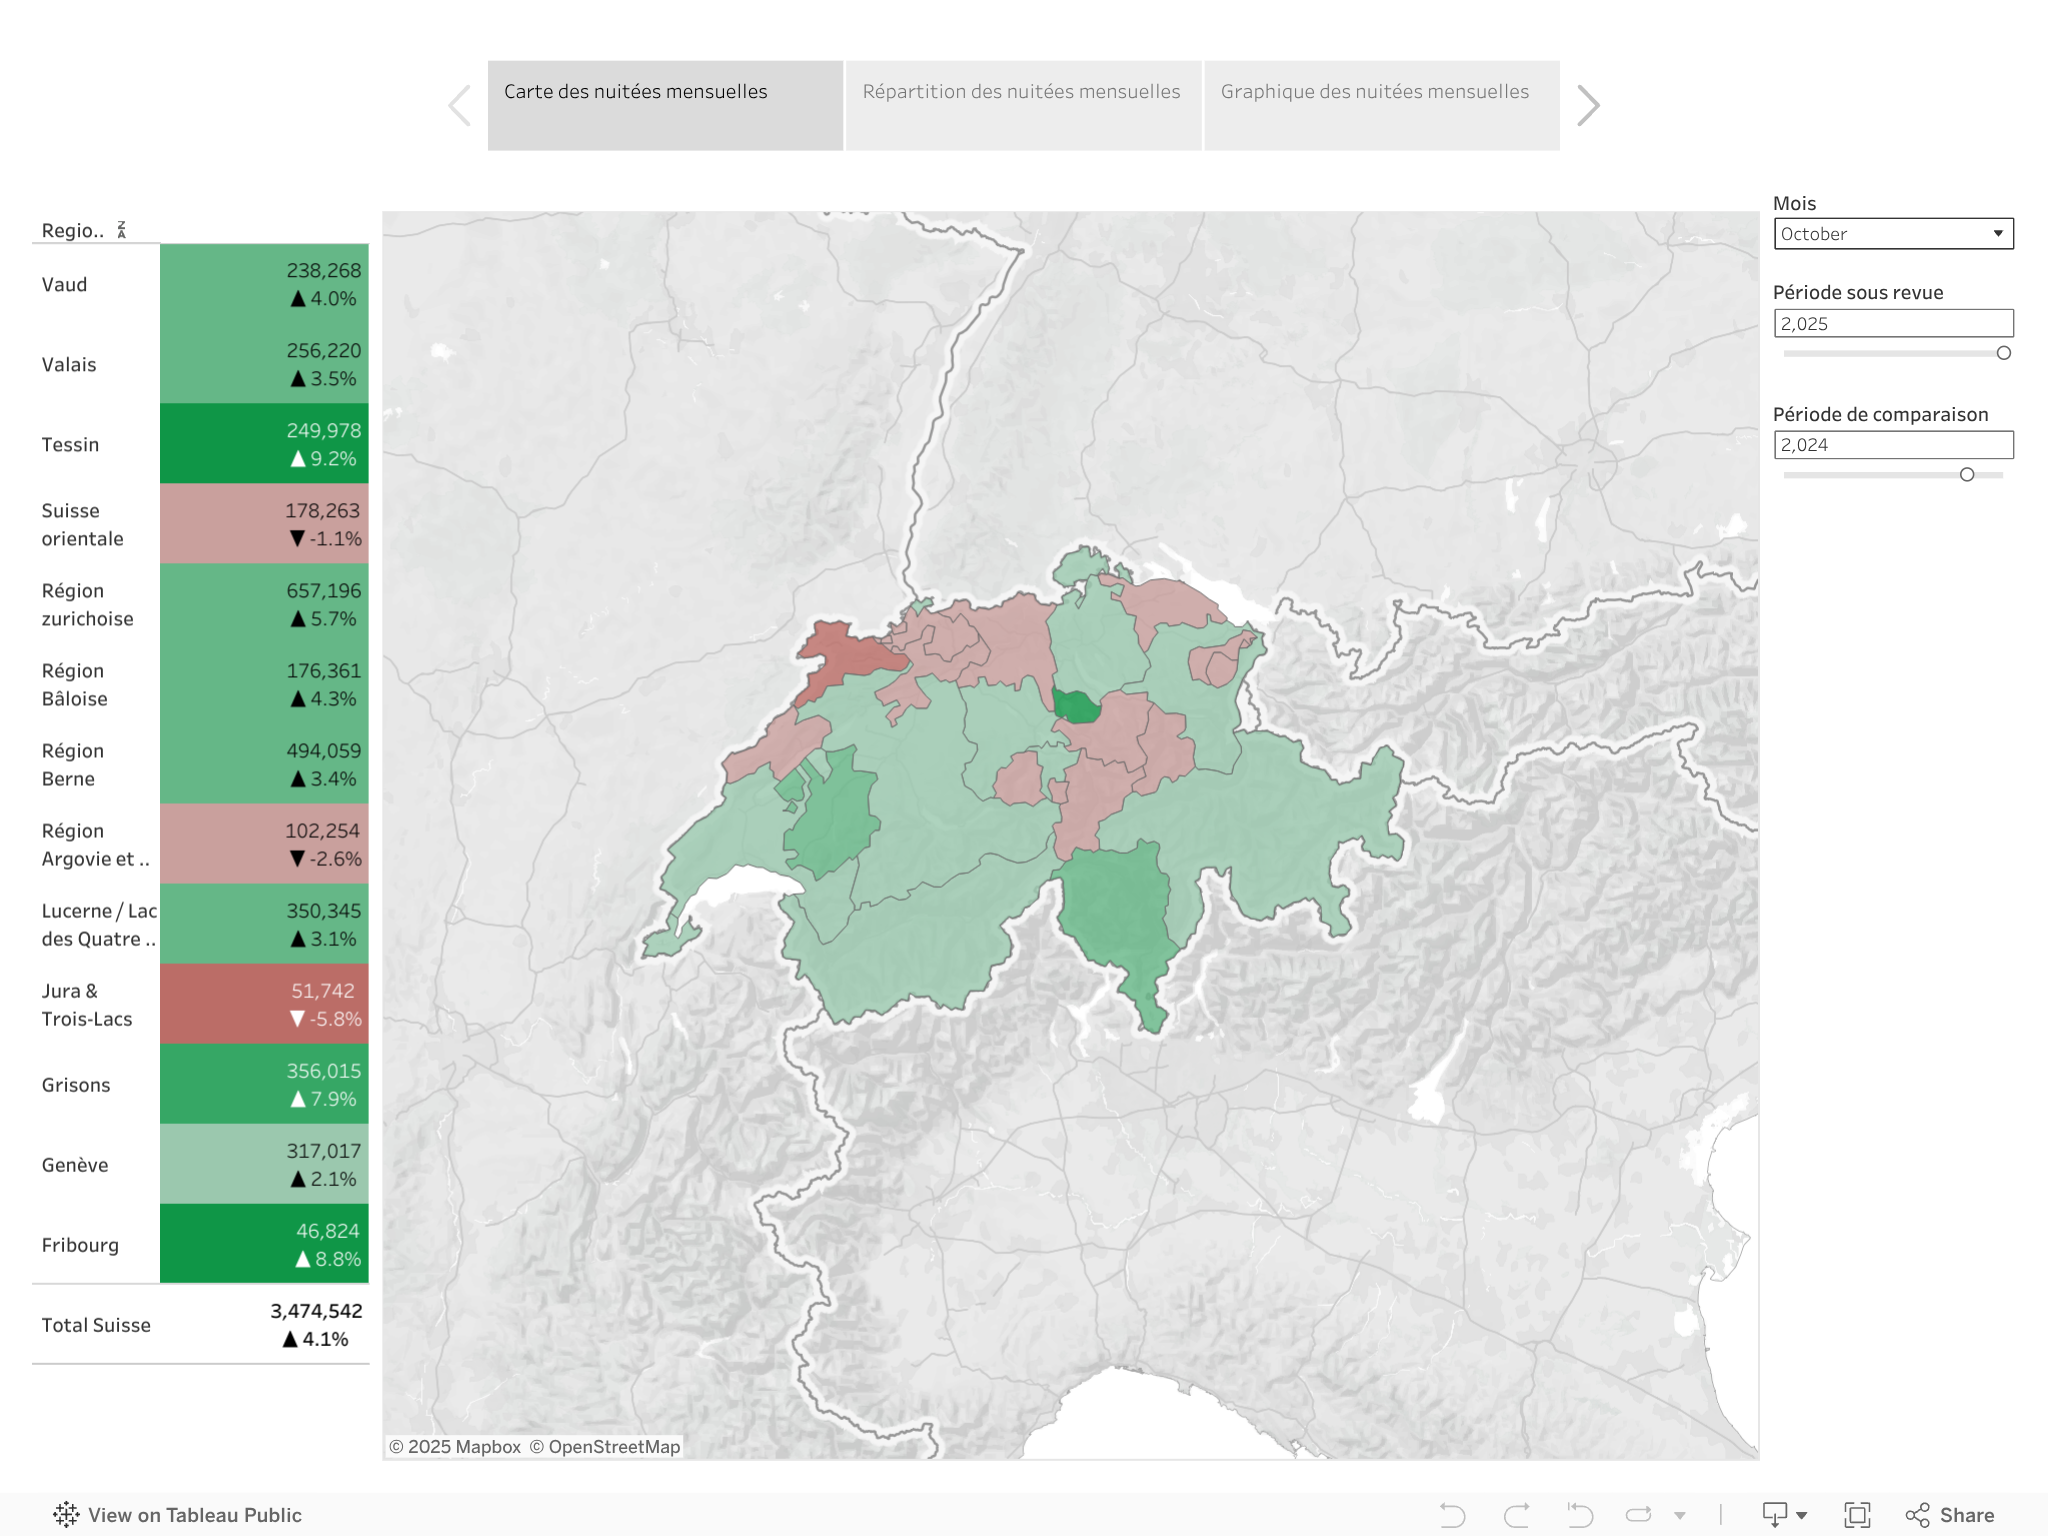Click the Refresh data icon
The height and width of the screenshot is (1536, 2048).
click(x=1639, y=1515)
